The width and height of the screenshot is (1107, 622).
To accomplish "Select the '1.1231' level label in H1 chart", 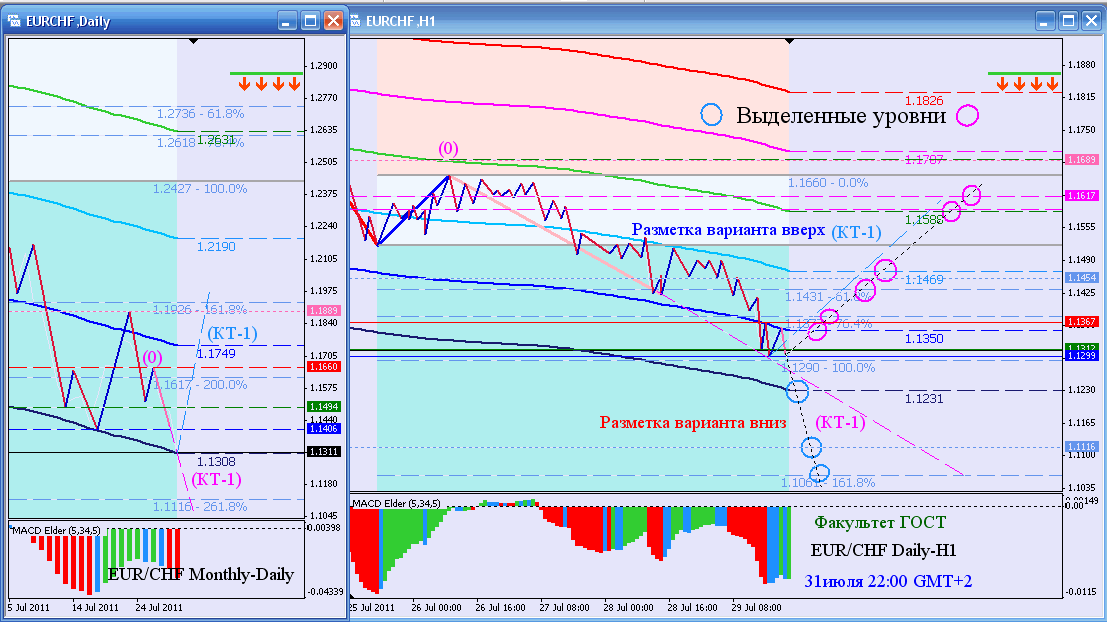I will pyautogui.click(x=924, y=399).
